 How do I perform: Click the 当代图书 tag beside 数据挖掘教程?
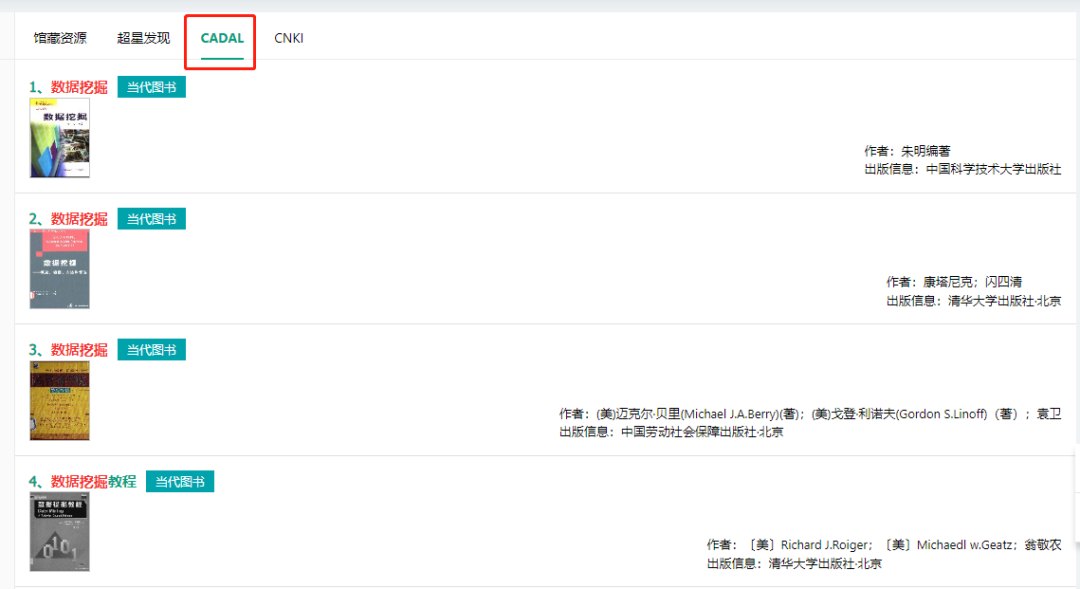pos(180,482)
